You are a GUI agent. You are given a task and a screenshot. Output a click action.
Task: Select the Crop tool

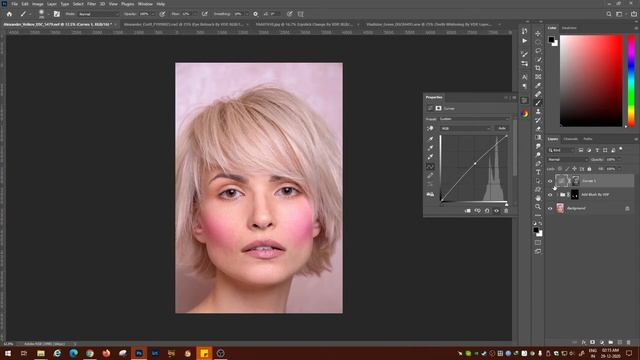[538, 68]
